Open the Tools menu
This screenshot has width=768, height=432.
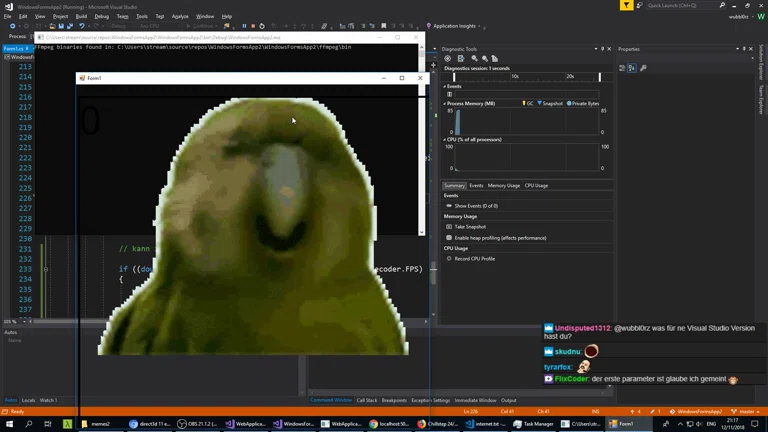point(142,16)
